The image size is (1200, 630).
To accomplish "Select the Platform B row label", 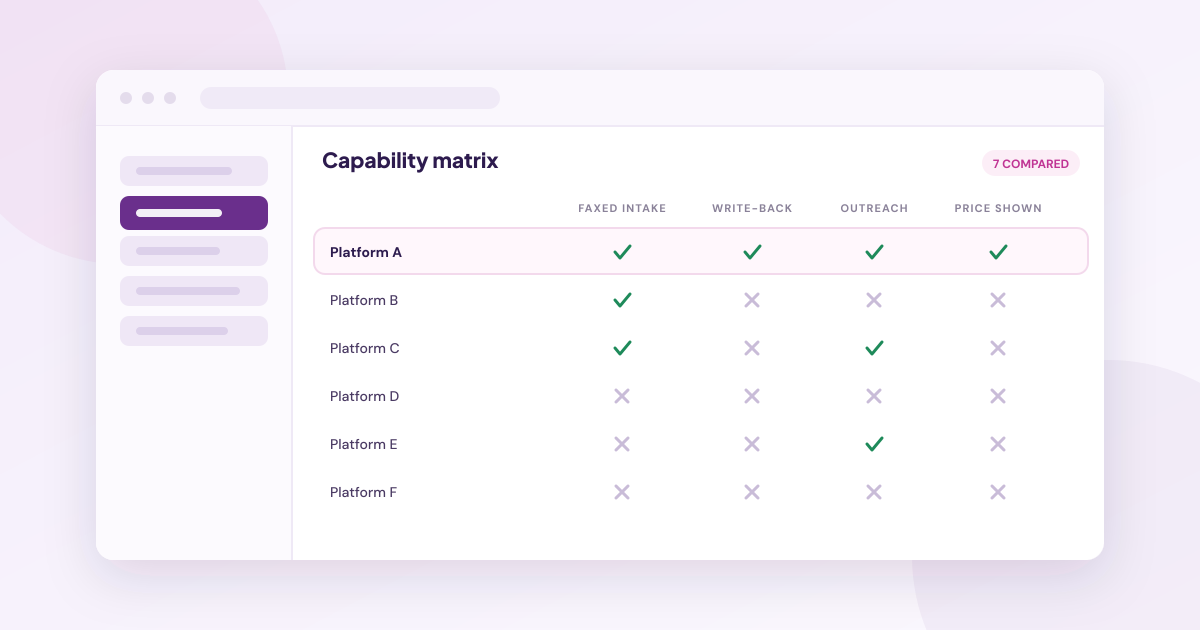I will (364, 300).
